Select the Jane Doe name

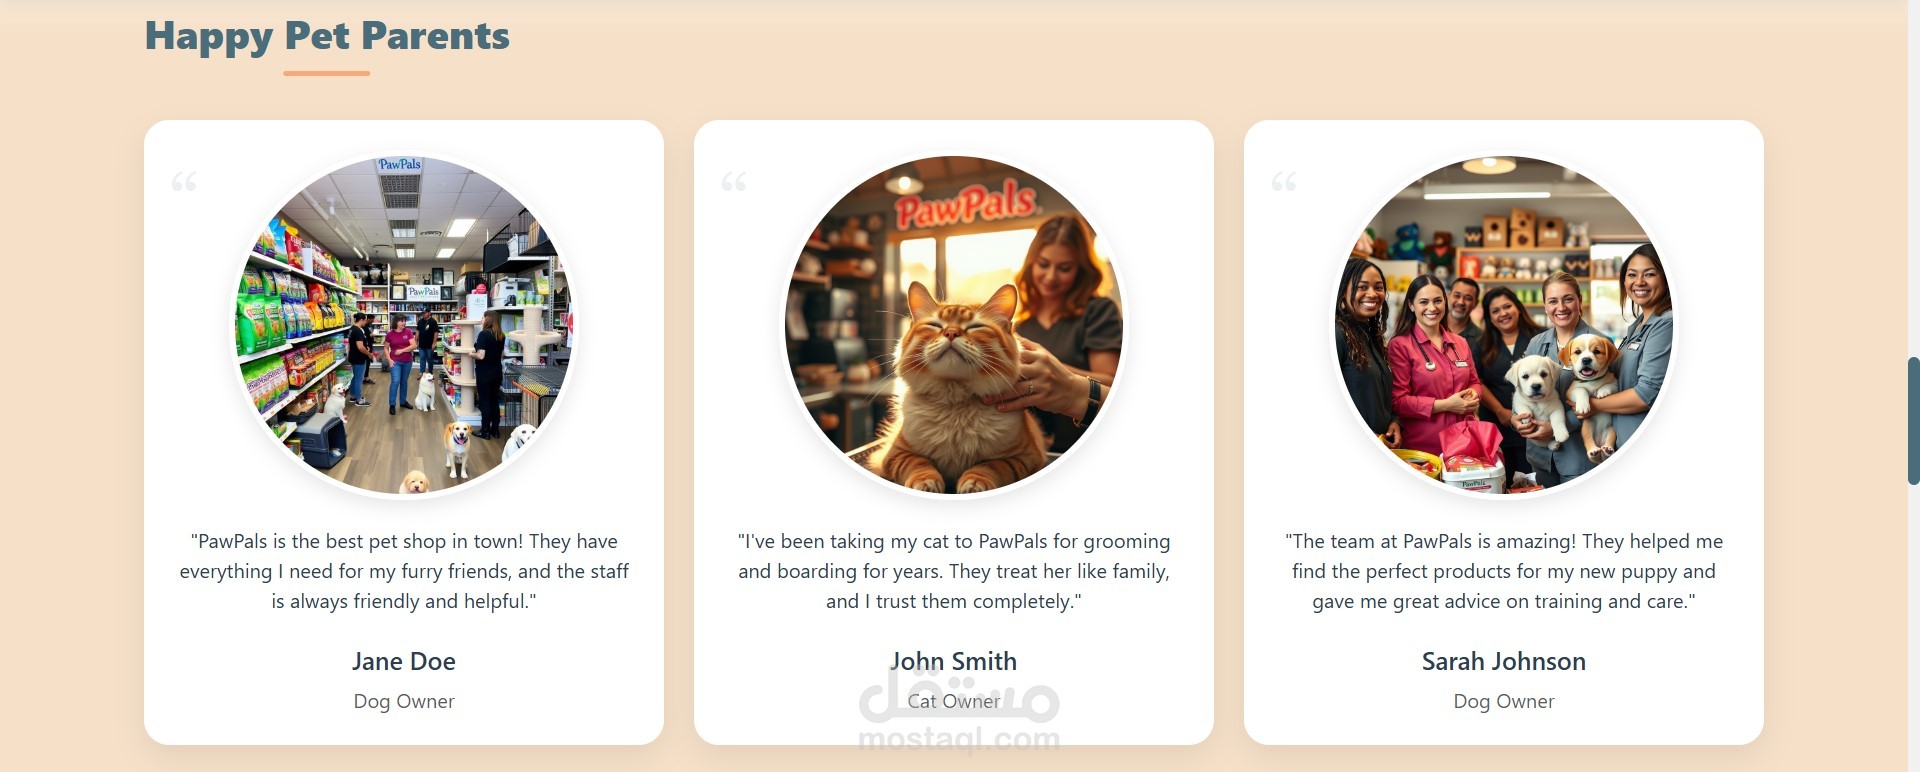pos(404,661)
